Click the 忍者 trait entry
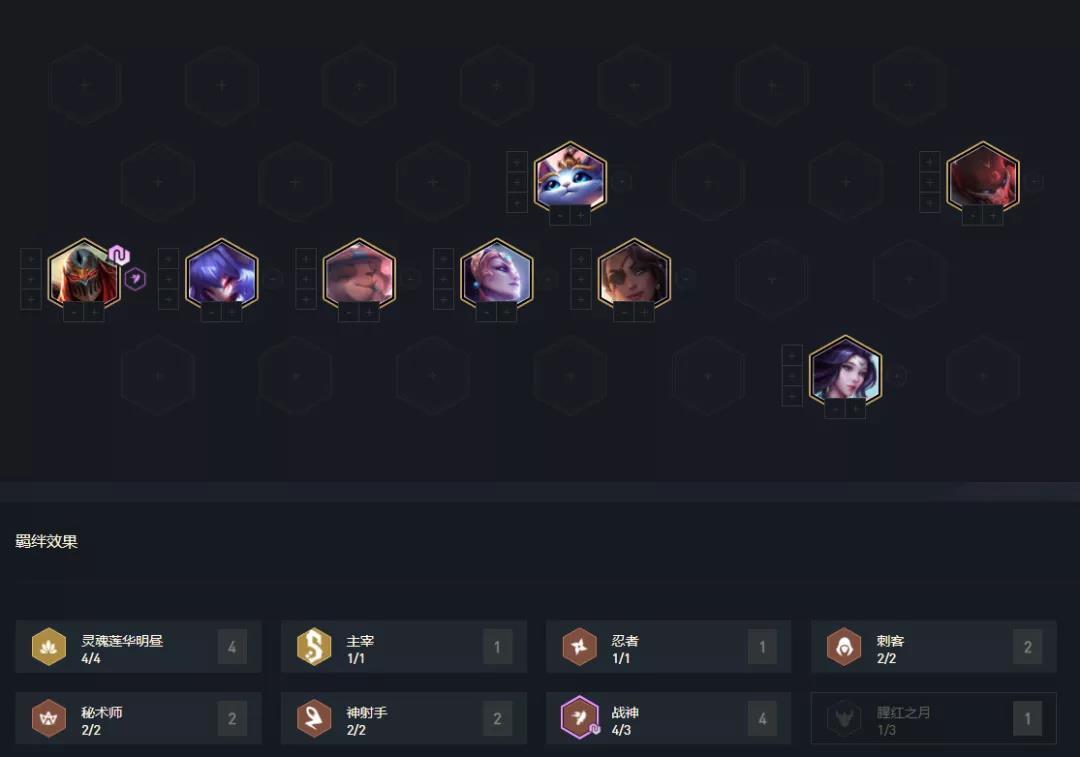 pyautogui.click(x=669, y=647)
